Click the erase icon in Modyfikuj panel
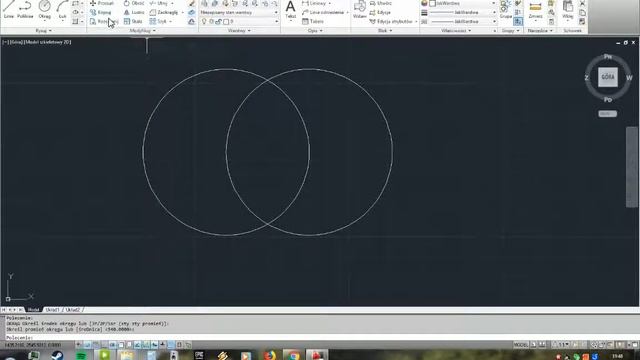Image resolution: width=640 pixels, height=360 pixels. 191,4
